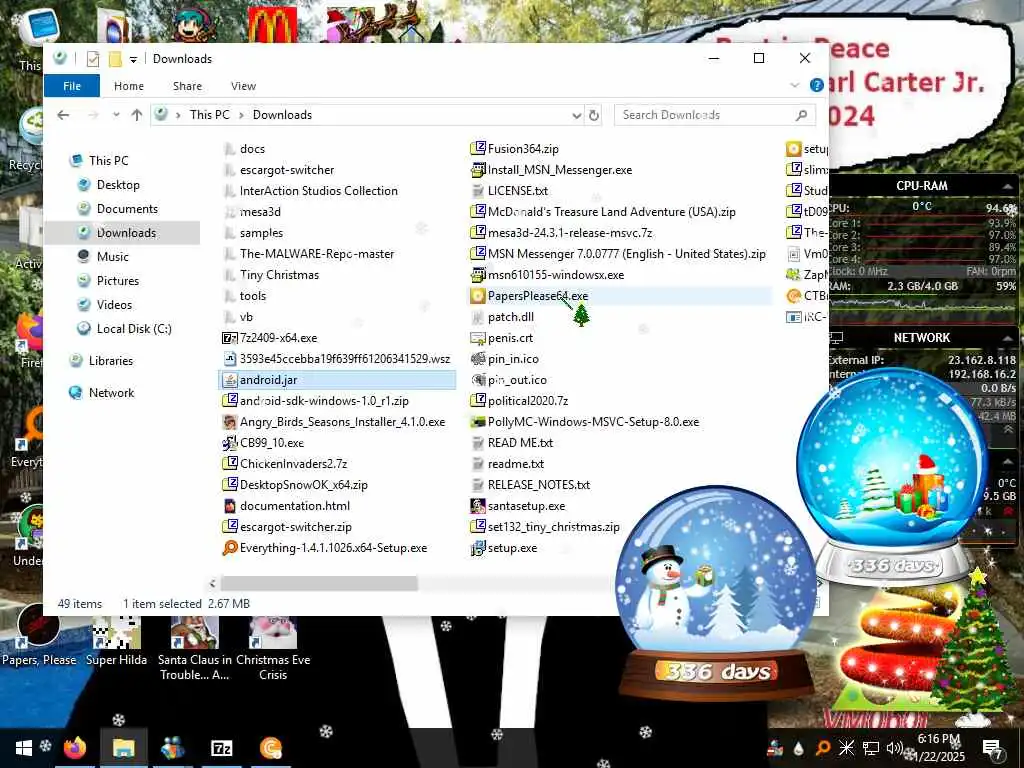The width and height of the screenshot is (1024, 768).
Task: Click the New folder quick access icon
Action: click(115, 59)
